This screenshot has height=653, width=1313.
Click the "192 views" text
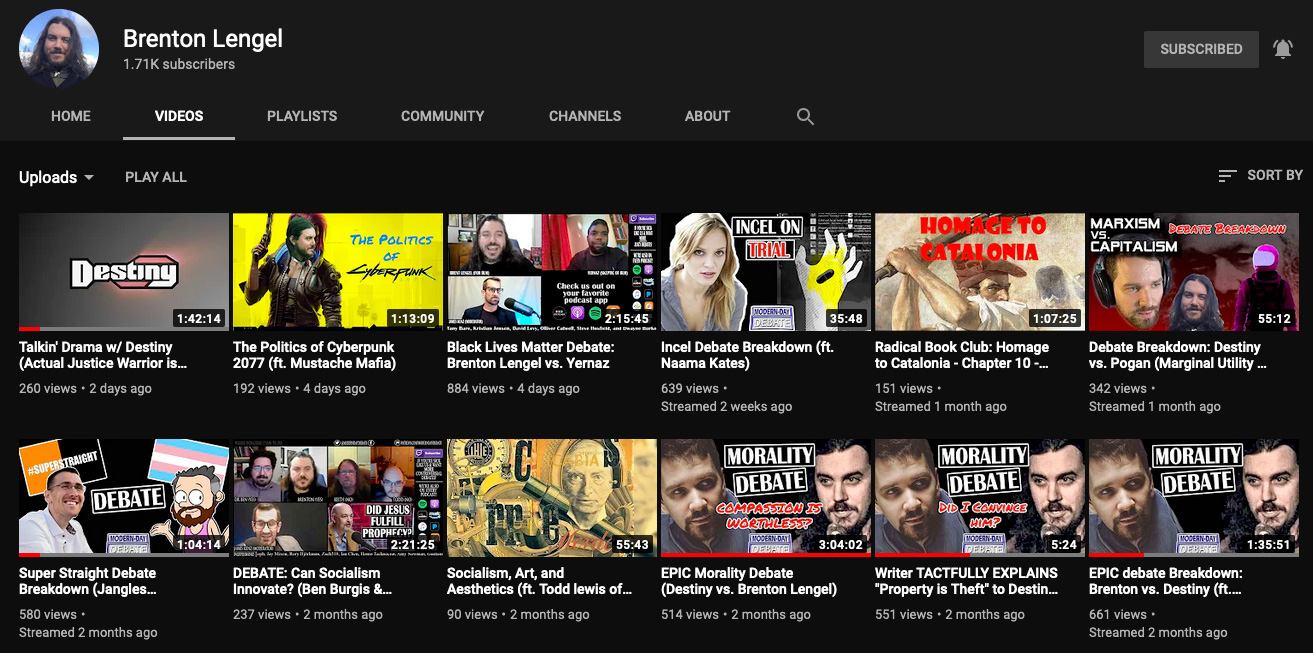coord(261,388)
